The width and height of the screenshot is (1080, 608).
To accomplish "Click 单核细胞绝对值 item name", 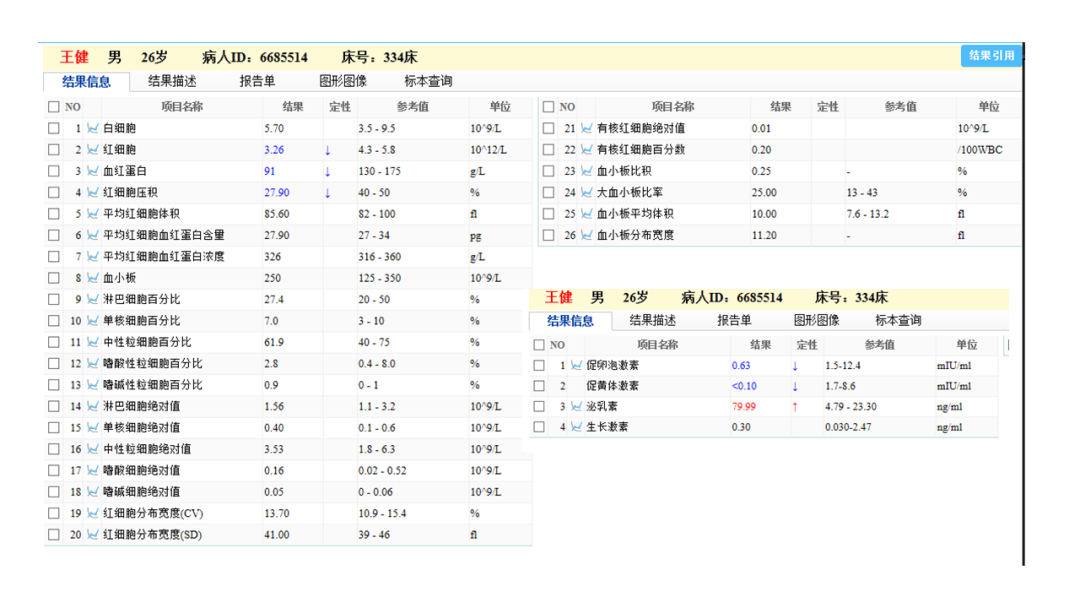I will click(141, 428).
